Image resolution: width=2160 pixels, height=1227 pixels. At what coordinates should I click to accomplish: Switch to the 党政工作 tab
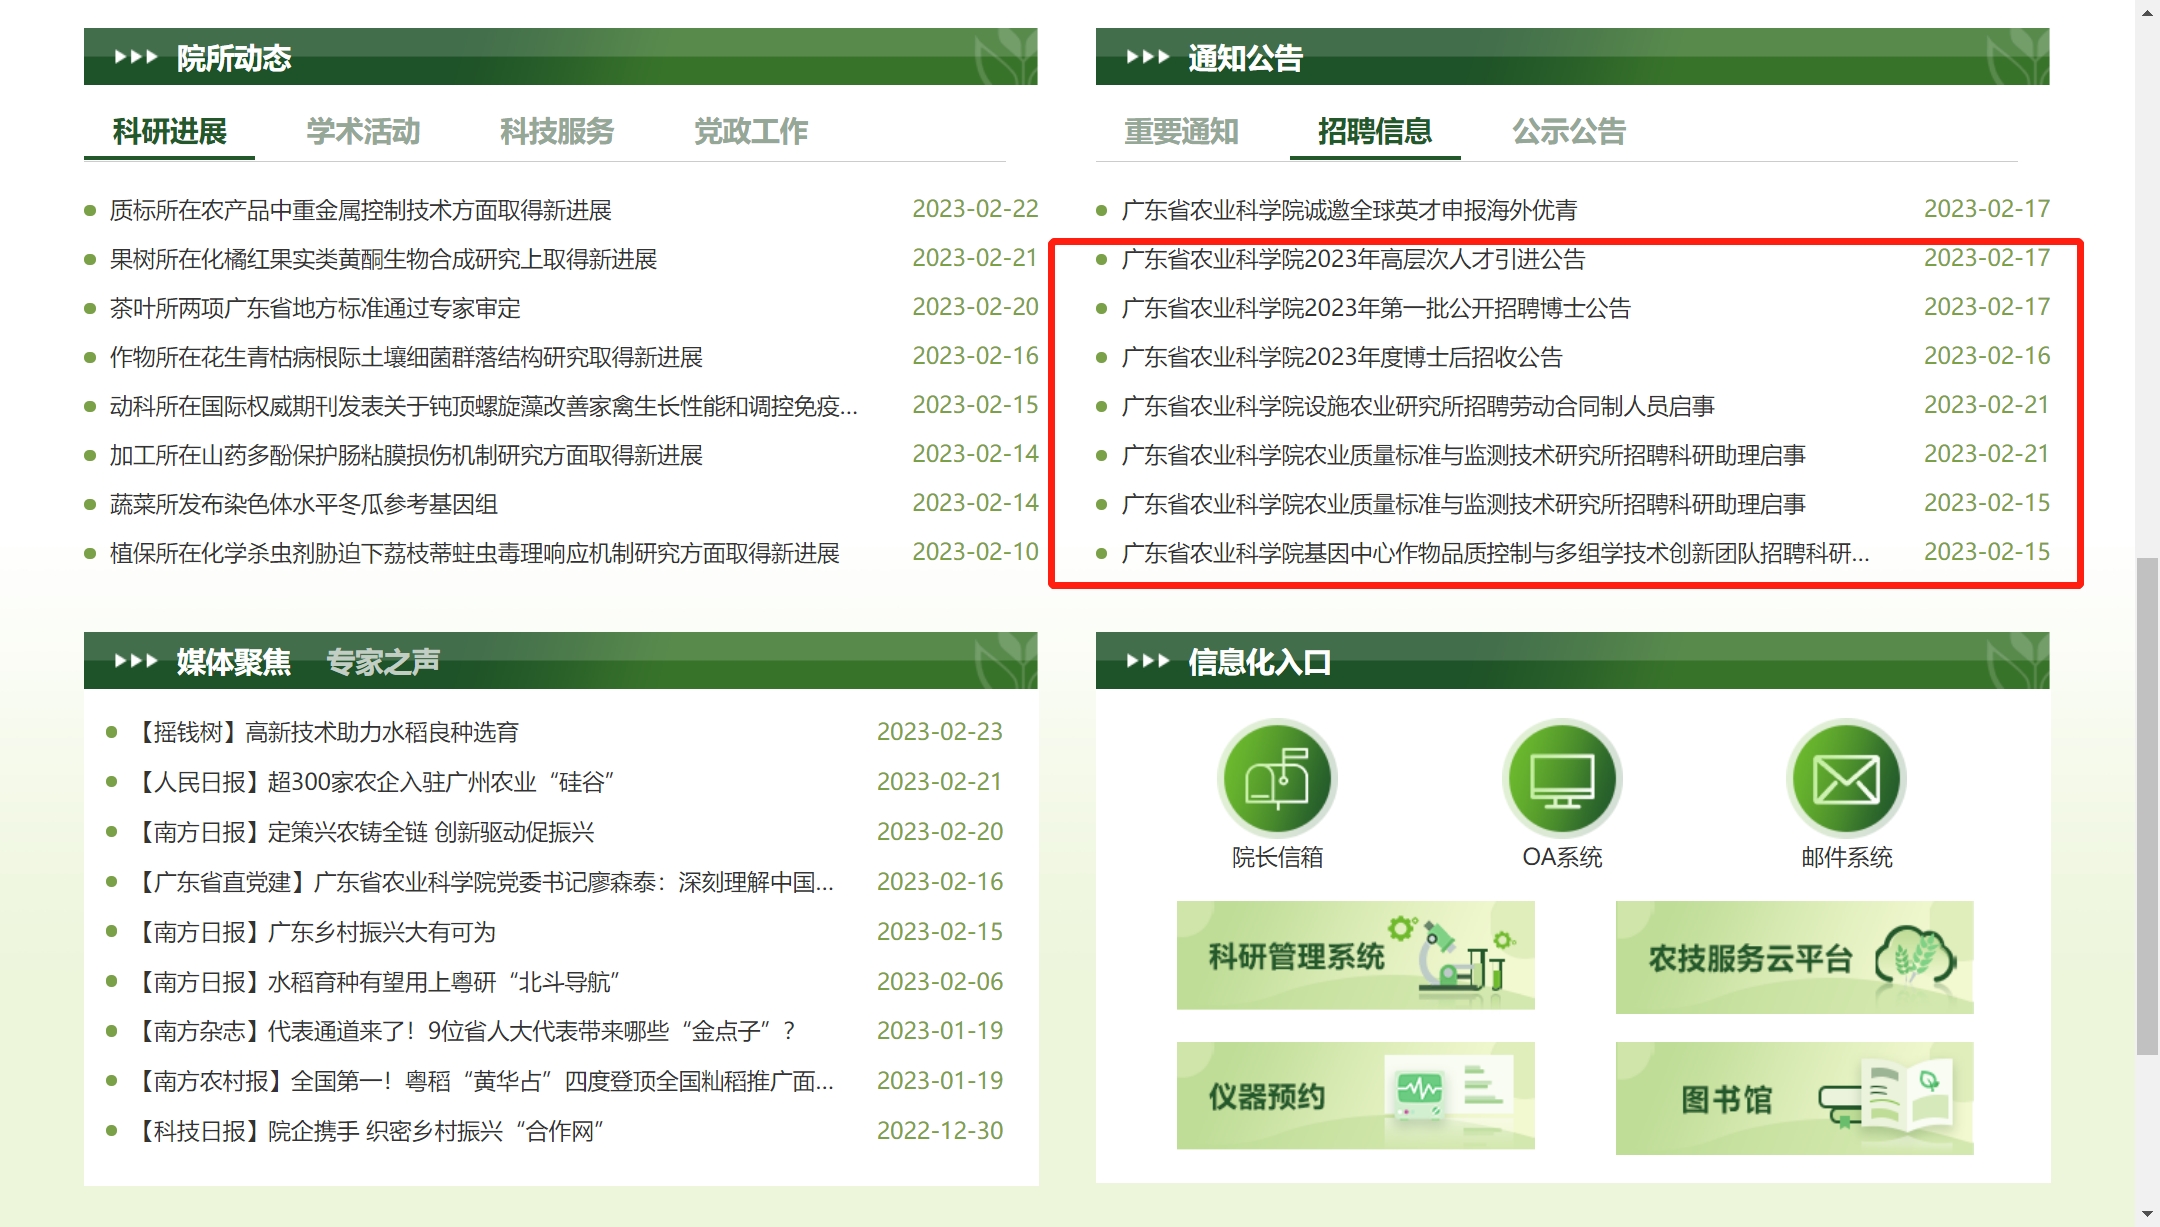(x=750, y=131)
